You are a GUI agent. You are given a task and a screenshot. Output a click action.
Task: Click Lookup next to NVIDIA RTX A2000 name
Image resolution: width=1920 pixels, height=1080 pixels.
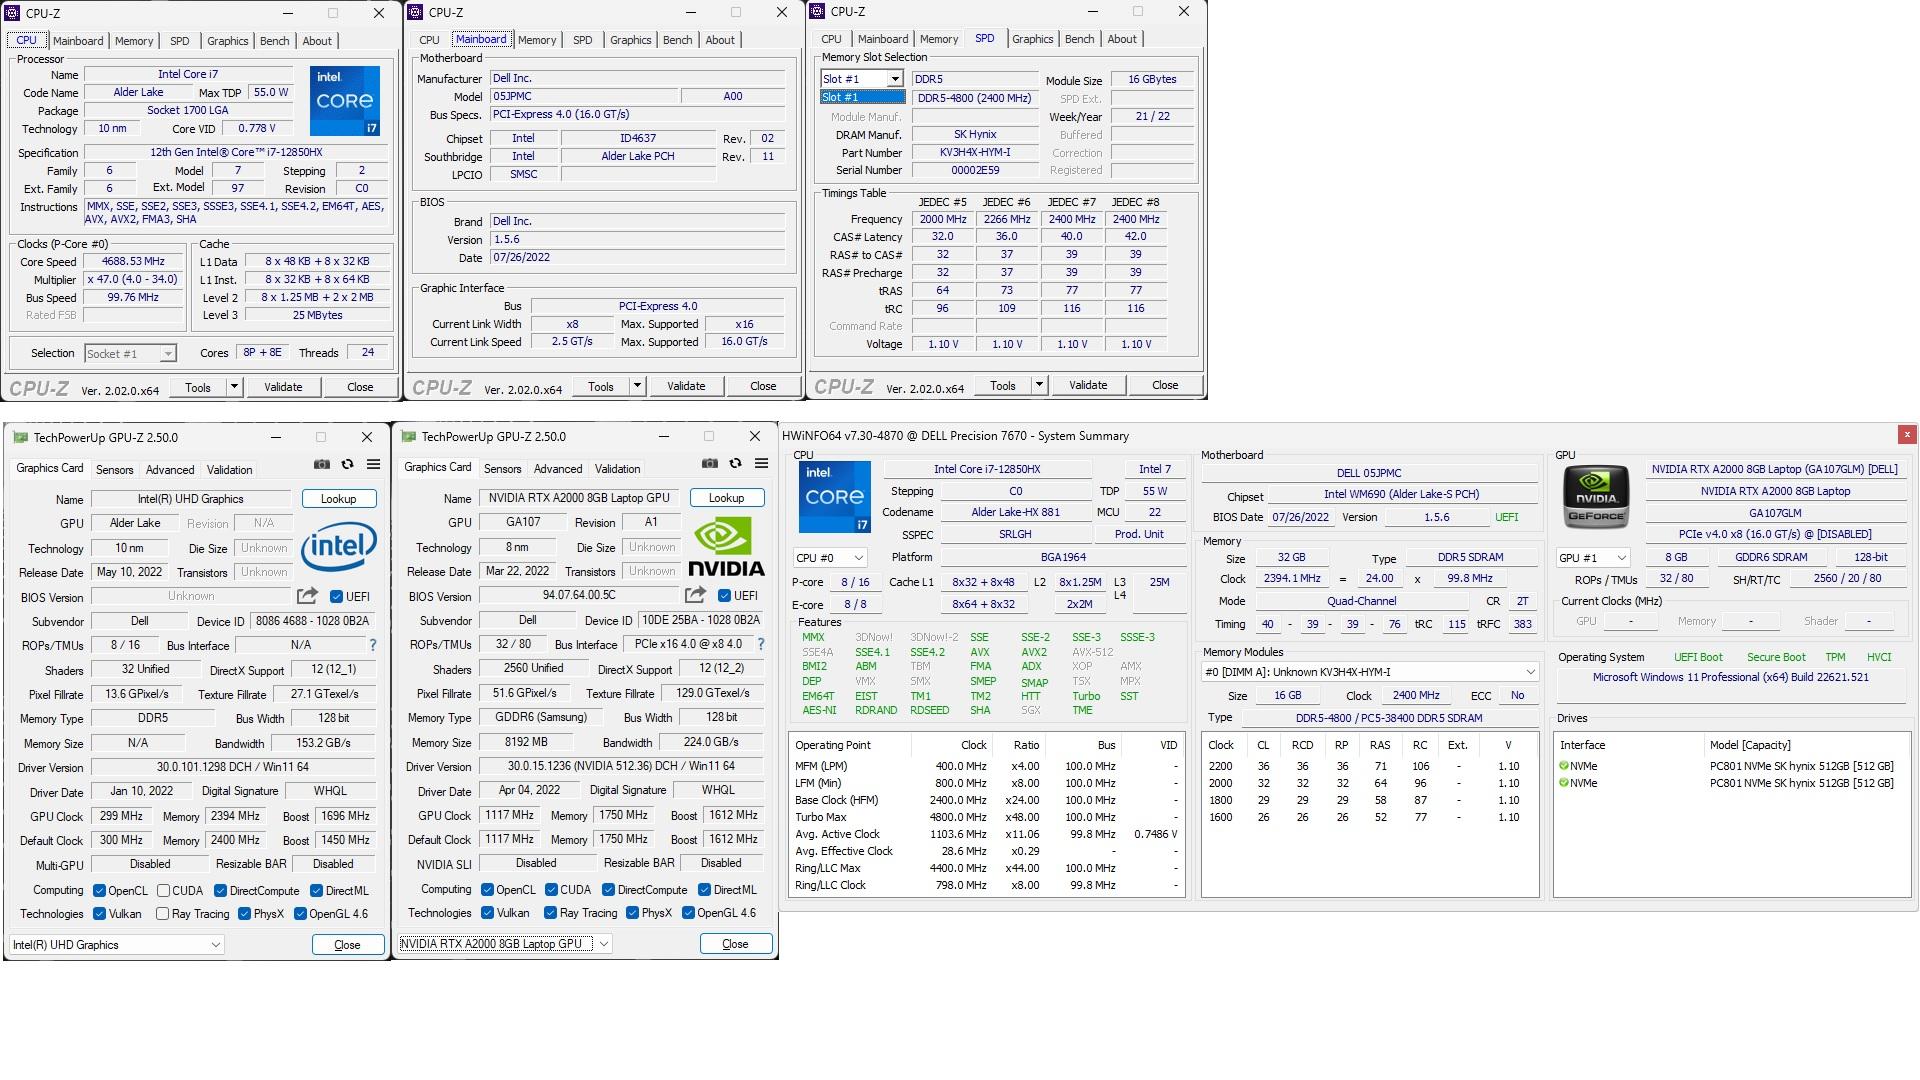[727, 497]
